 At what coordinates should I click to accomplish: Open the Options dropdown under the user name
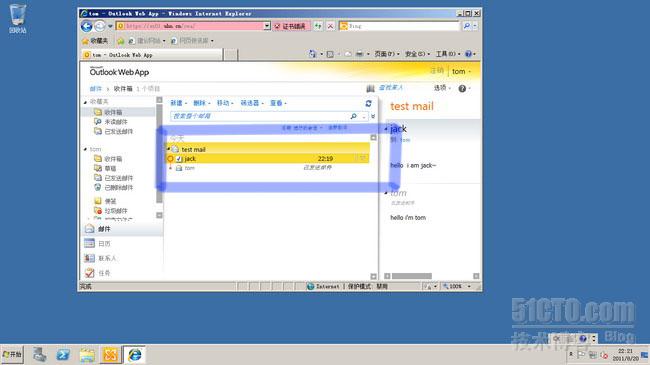pyautogui.click(x=442, y=88)
